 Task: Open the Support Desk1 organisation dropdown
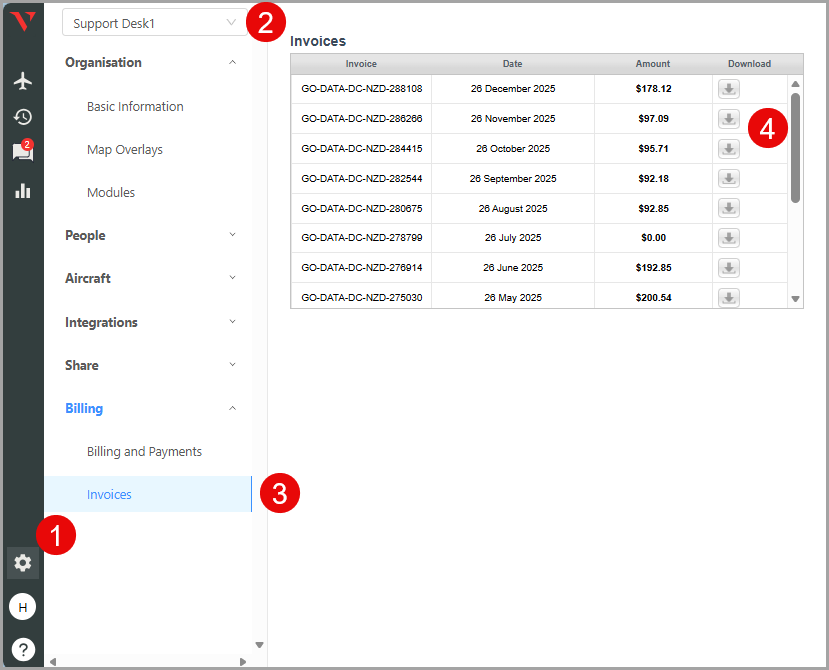(154, 23)
